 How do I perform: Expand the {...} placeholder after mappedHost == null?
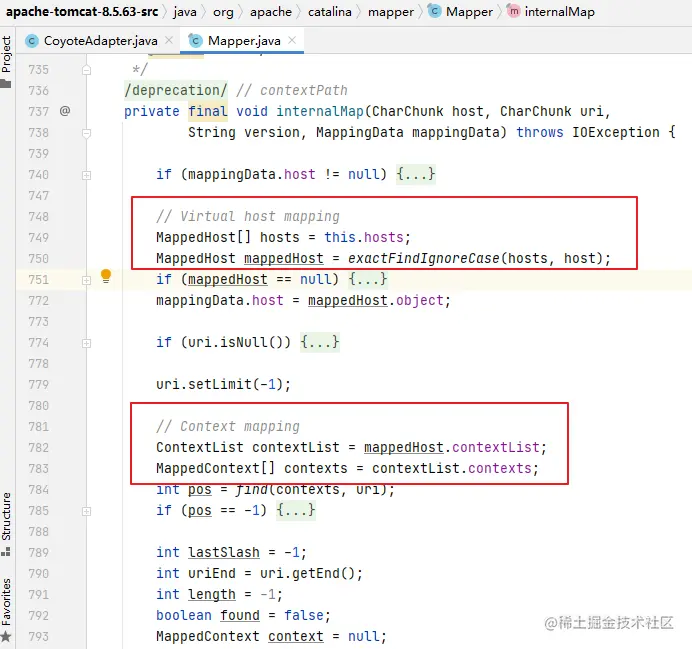pos(368,278)
